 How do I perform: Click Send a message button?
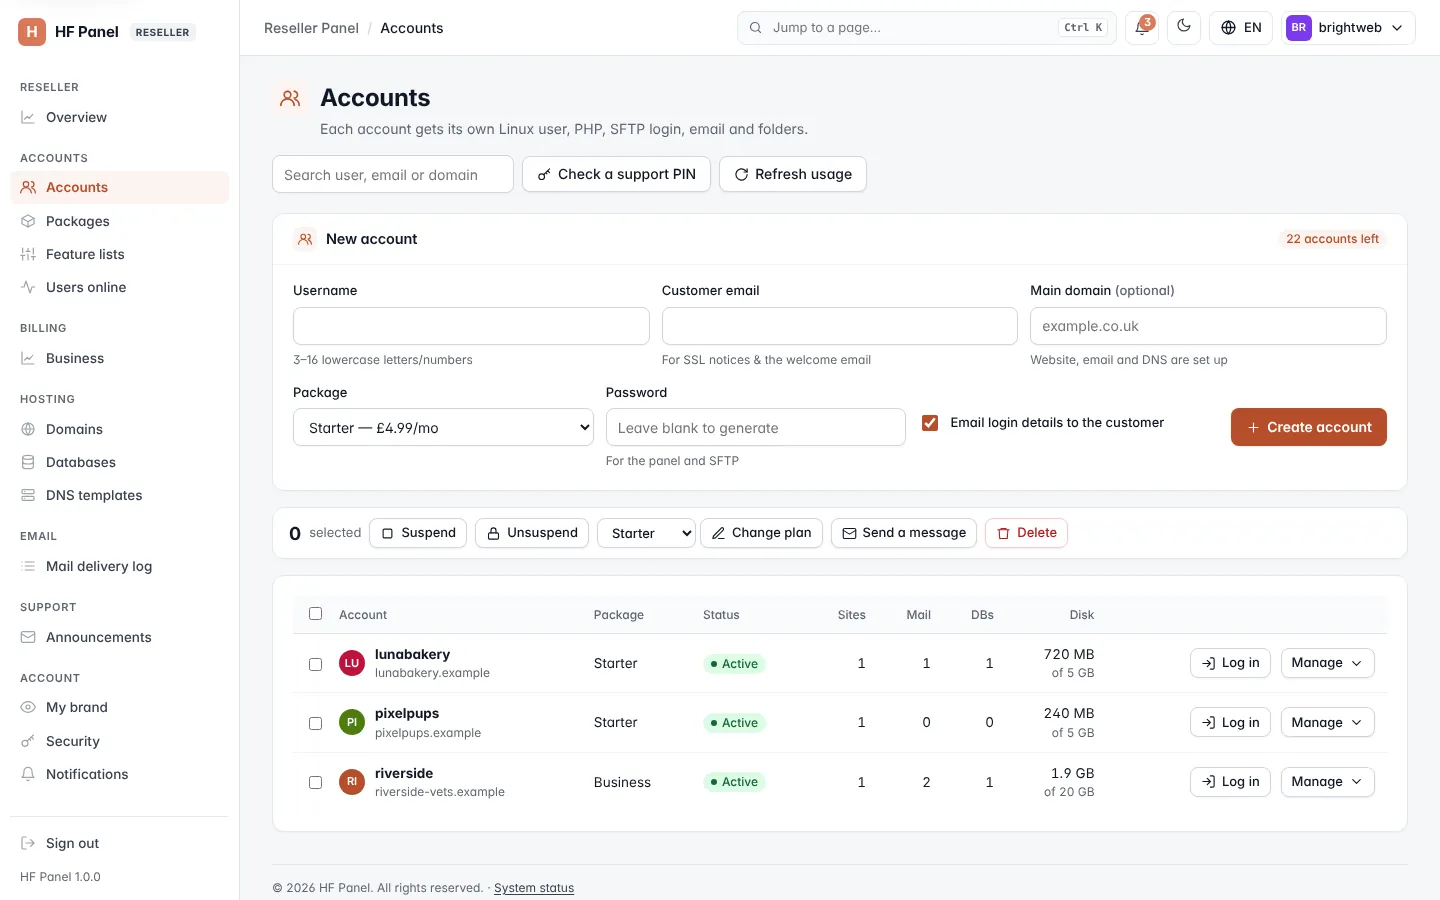click(904, 533)
